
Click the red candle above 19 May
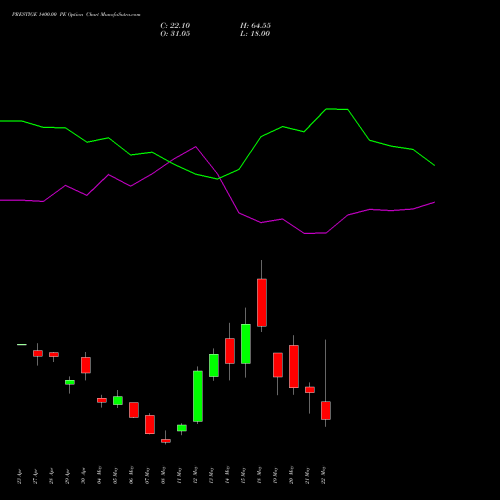pyautogui.click(x=278, y=365)
